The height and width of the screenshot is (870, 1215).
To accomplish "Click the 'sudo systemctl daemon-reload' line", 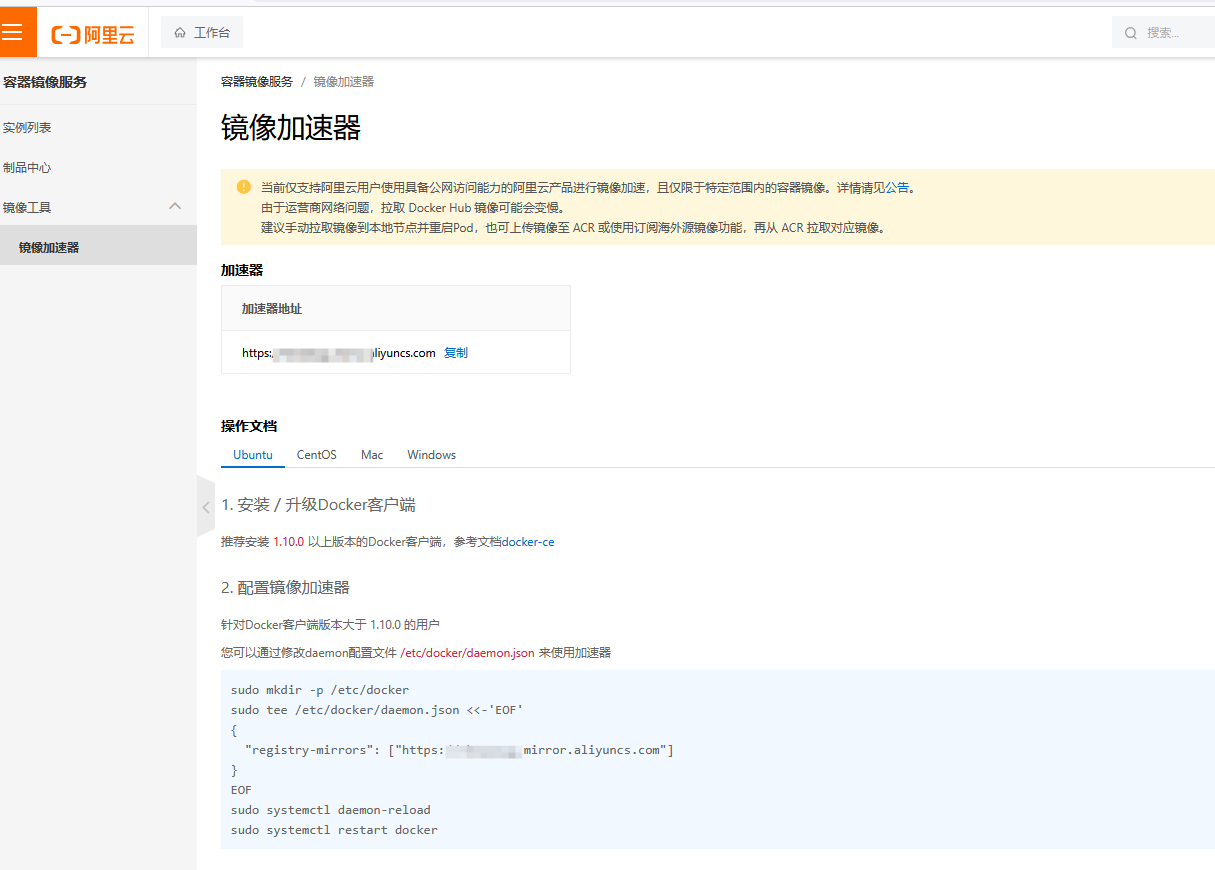I will click(331, 810).
